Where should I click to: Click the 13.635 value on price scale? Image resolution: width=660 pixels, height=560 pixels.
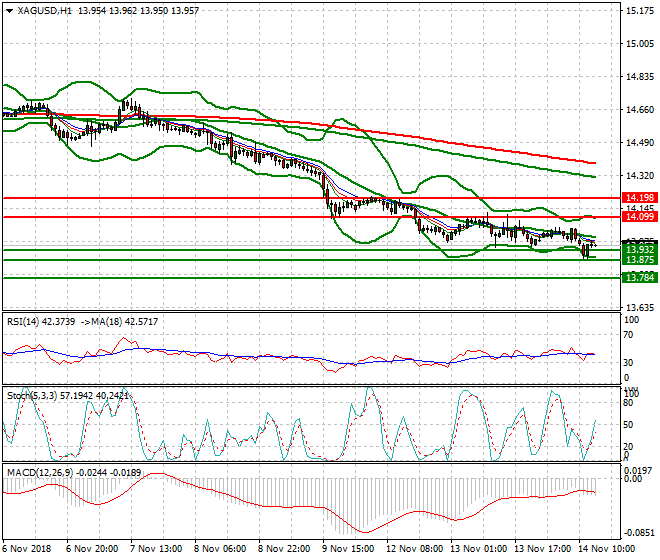[x=638, y=307]
